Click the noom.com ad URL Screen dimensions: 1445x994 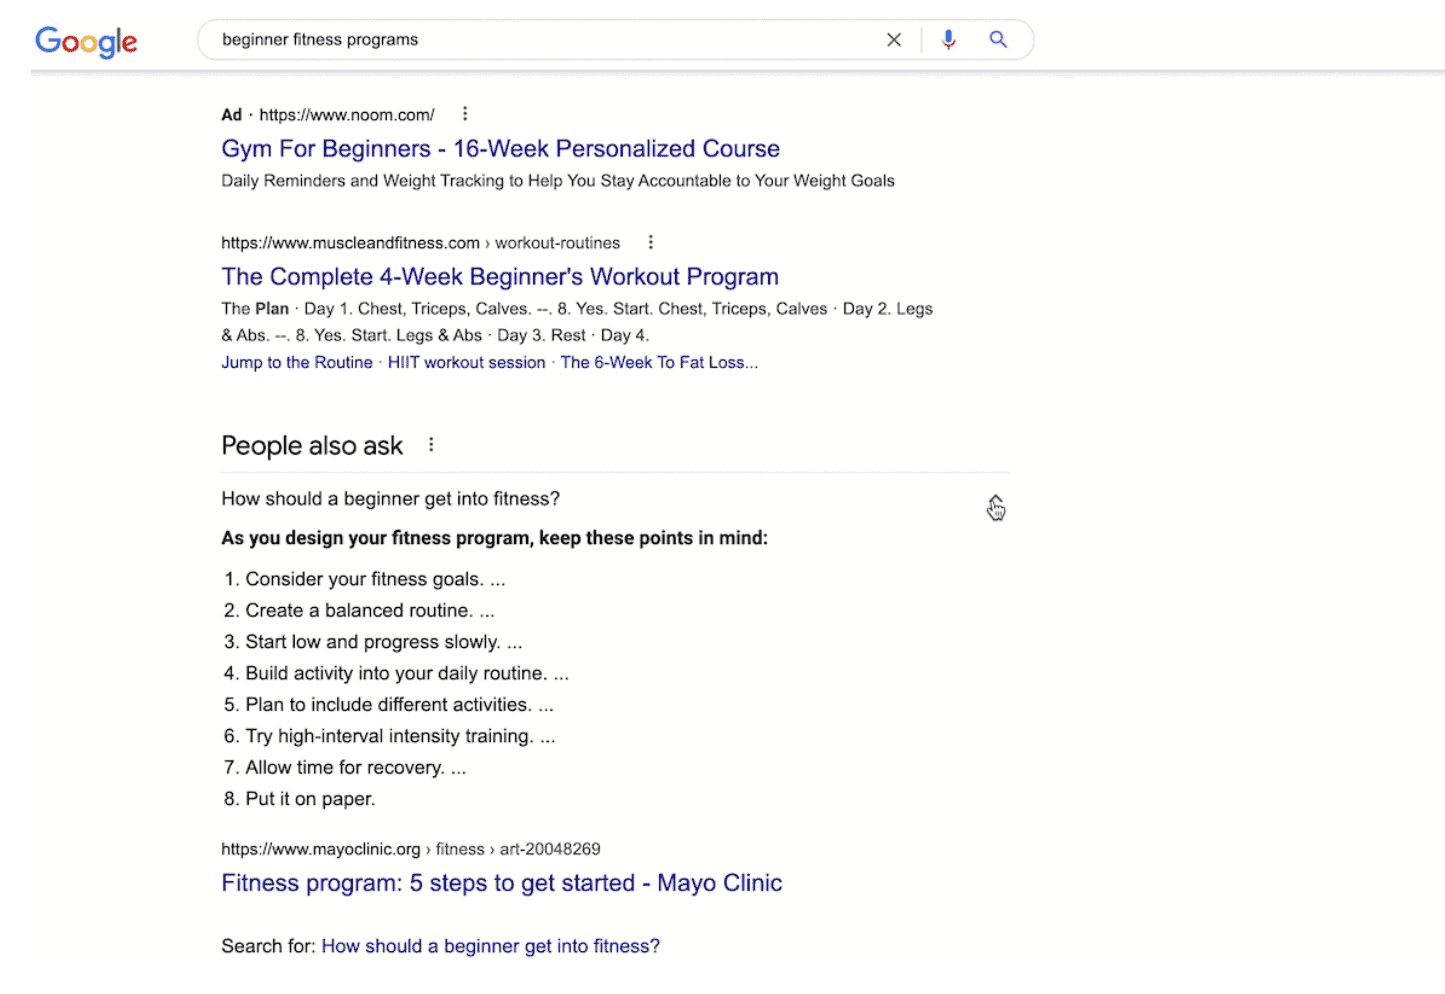(346, 115)
